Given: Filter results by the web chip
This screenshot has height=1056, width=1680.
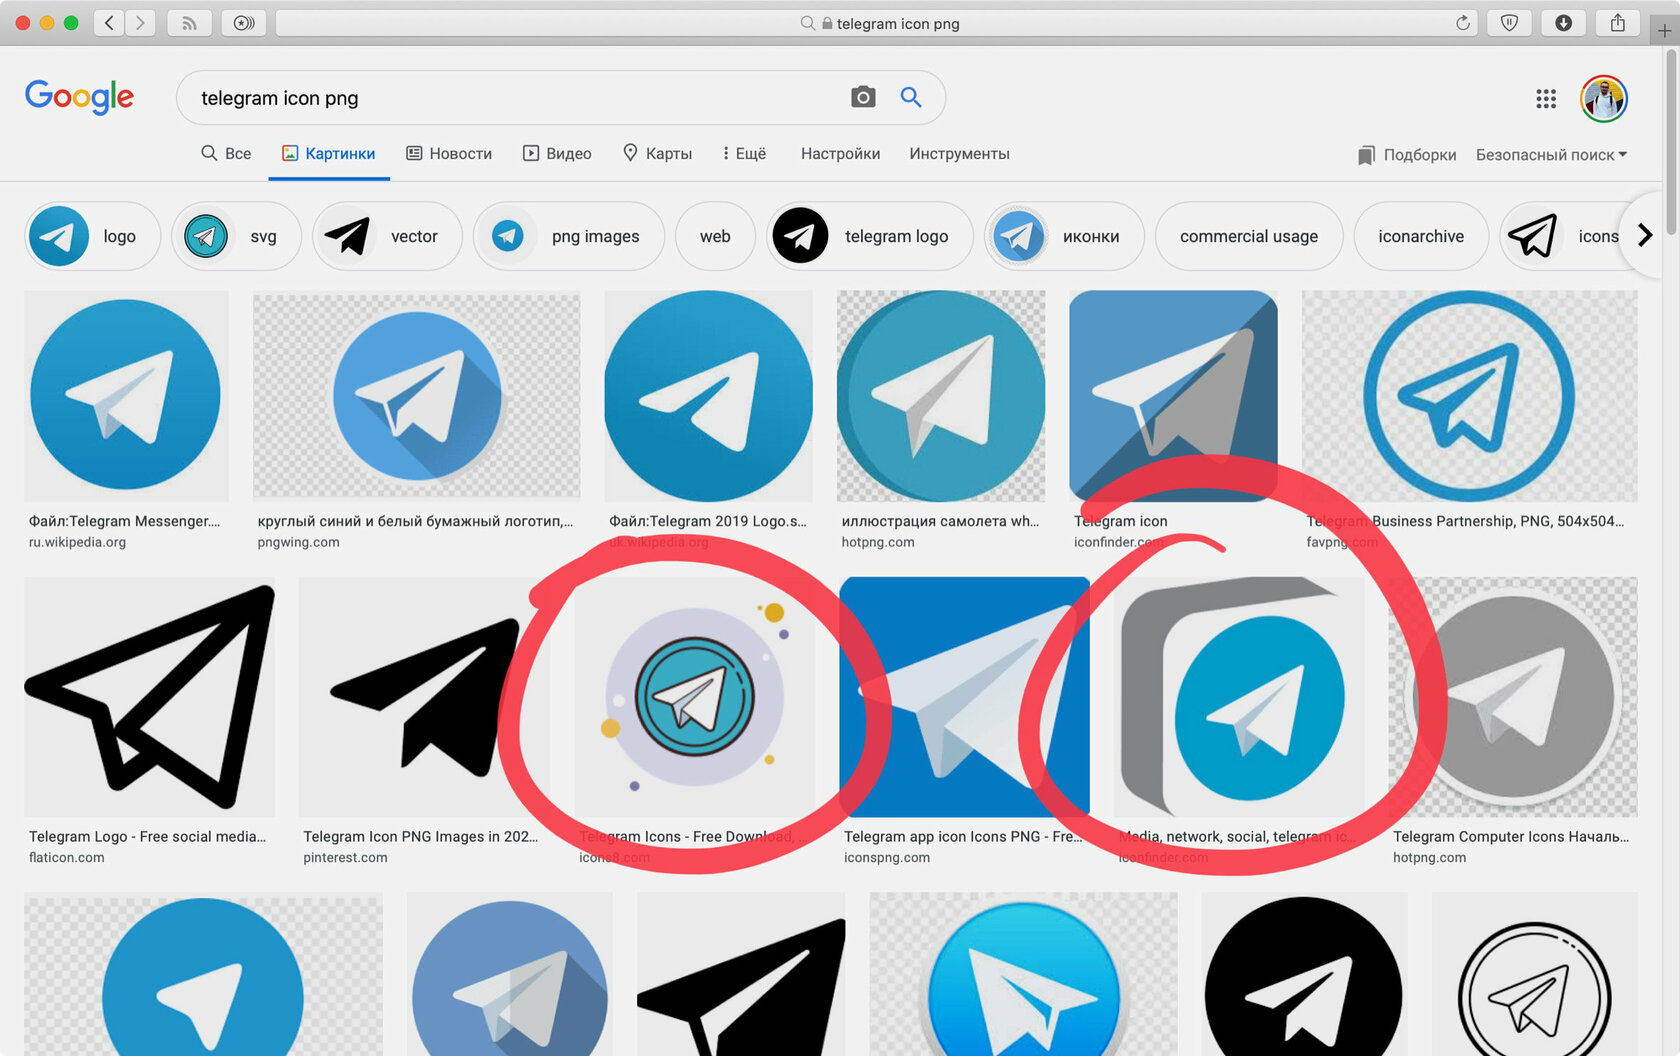Looking at the screenshot, I should 715,236.
